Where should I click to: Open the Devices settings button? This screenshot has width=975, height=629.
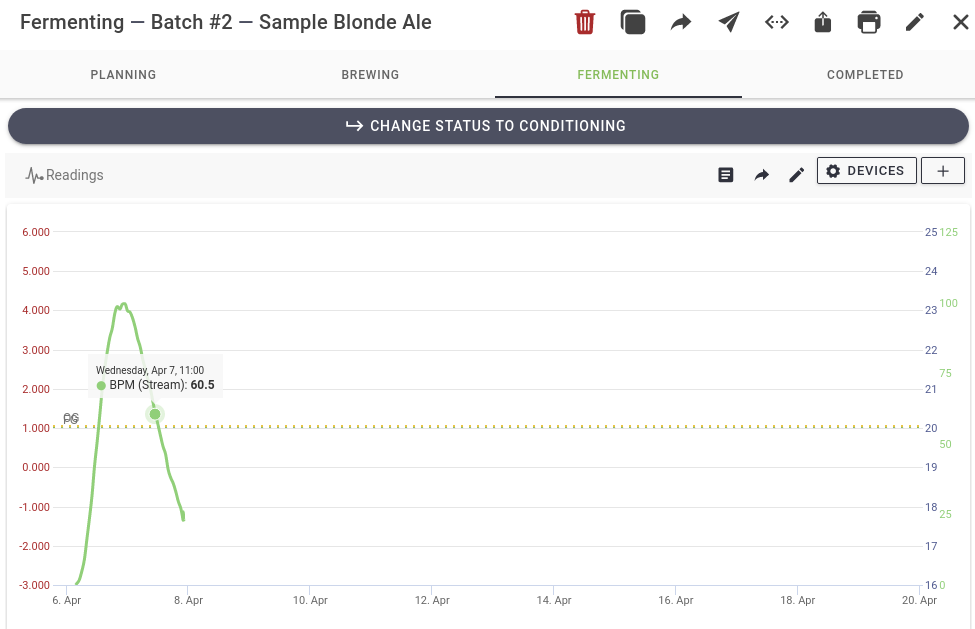(x=865, y=171)
